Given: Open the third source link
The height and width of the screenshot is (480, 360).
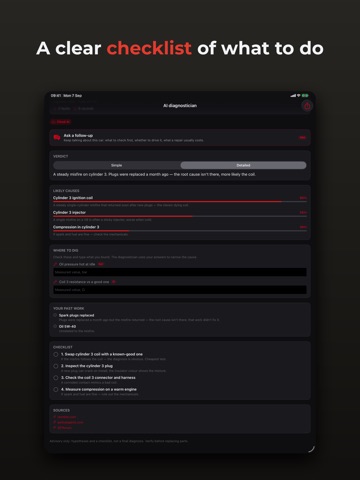Looking at the screenshot, I should coord(63,428).
